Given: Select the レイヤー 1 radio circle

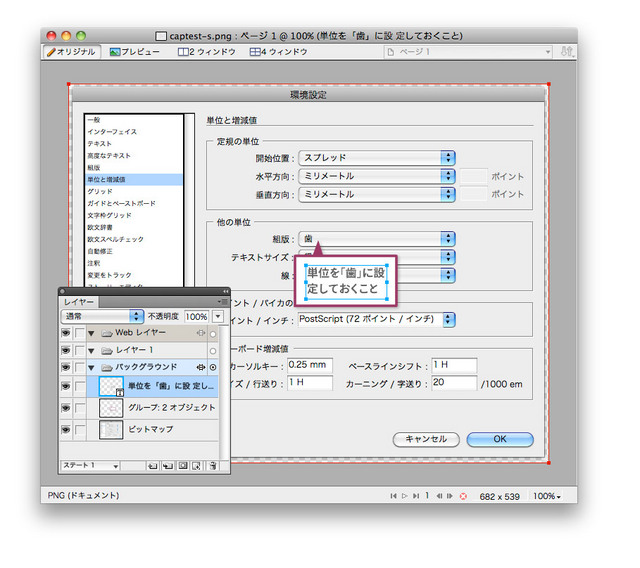Looking at the screenshot, I should (x=213, y=351).
